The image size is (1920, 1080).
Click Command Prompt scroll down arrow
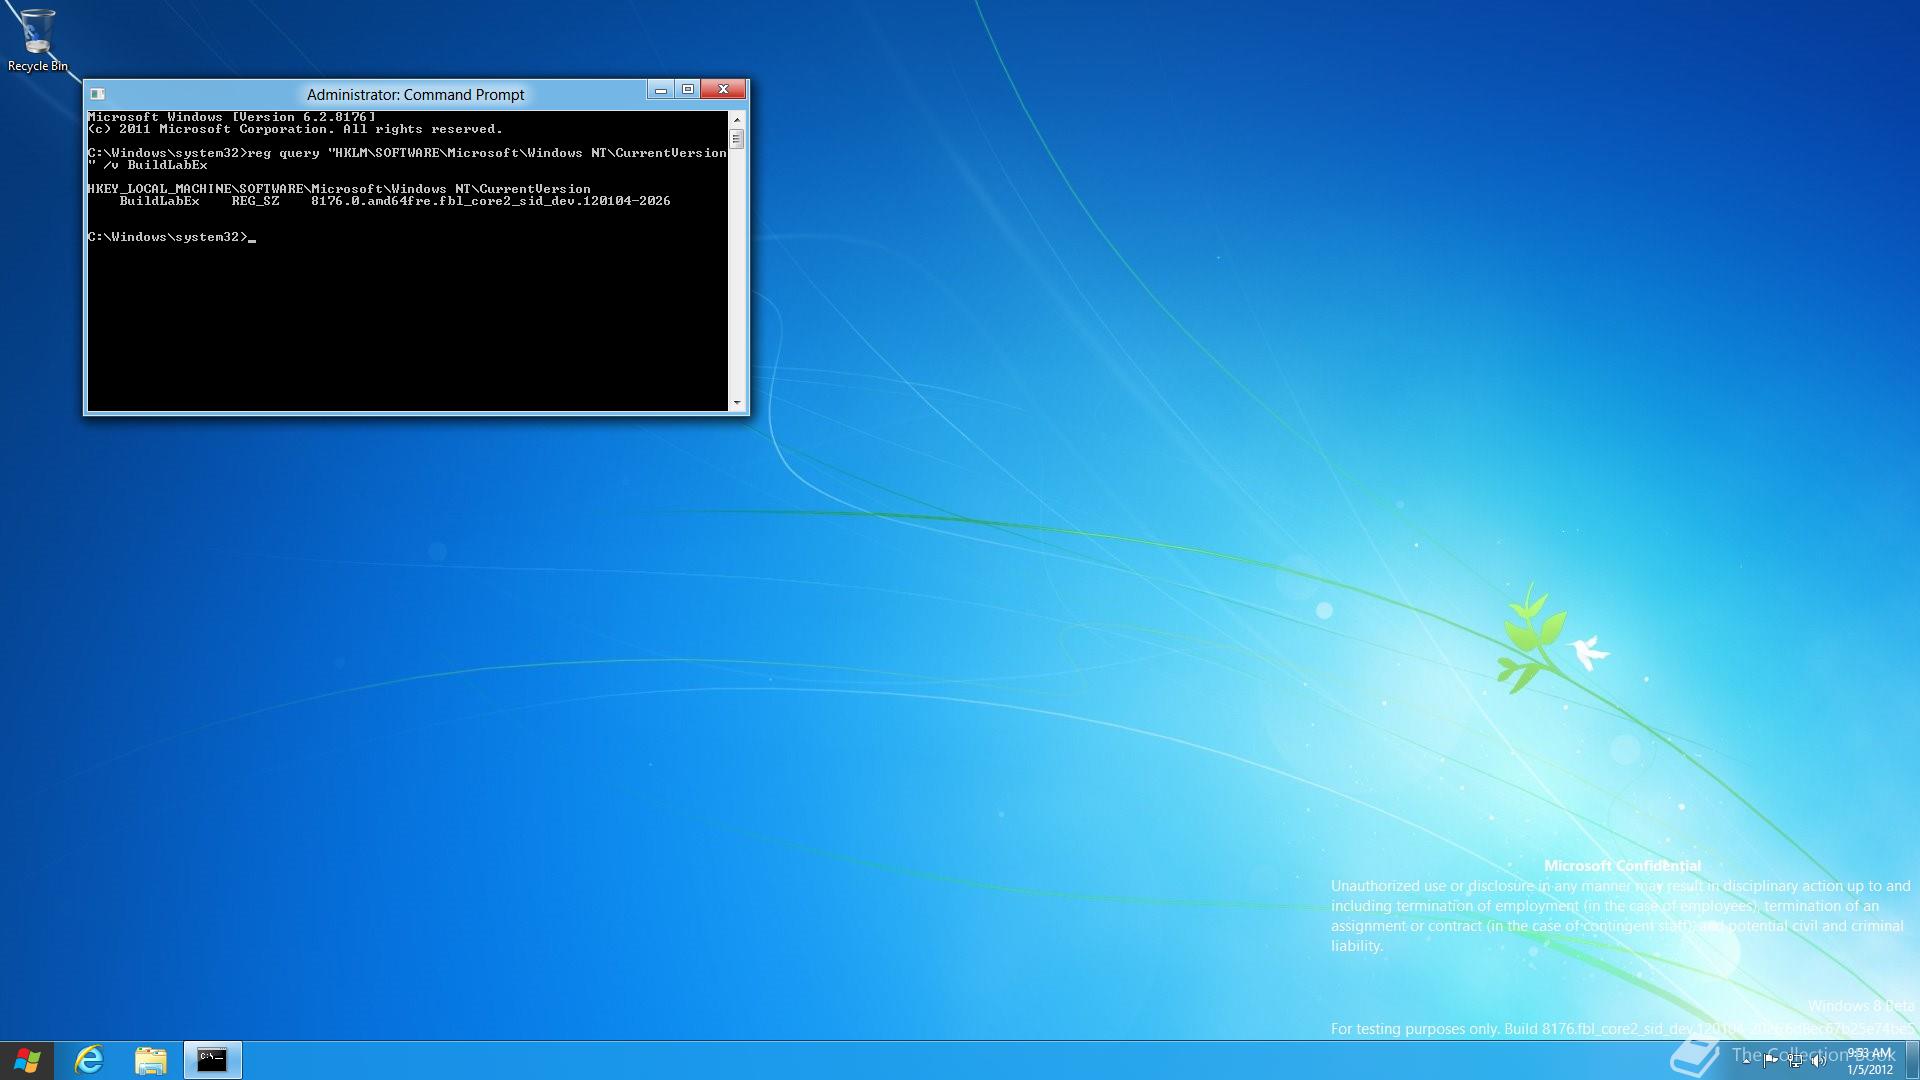coord(737,403)
